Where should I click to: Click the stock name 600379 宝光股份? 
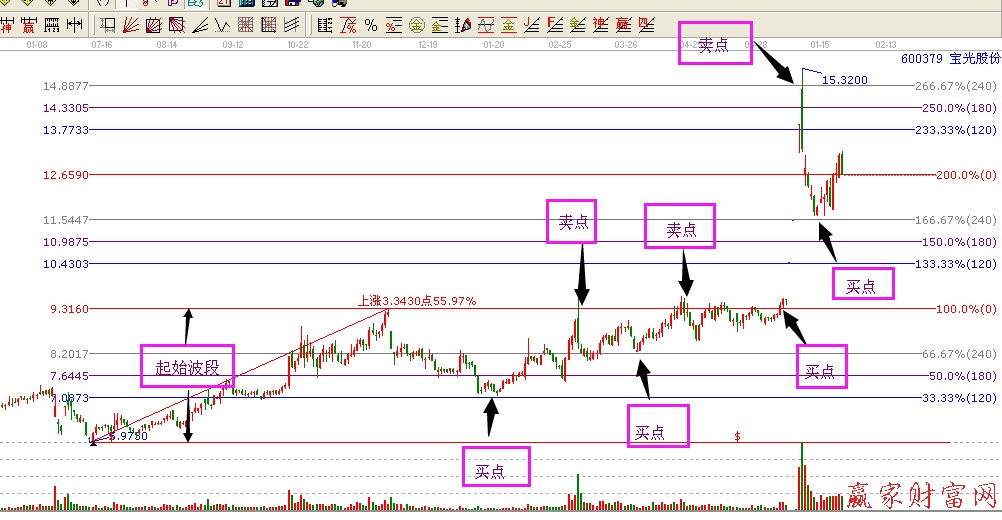(x=949, y=59)
